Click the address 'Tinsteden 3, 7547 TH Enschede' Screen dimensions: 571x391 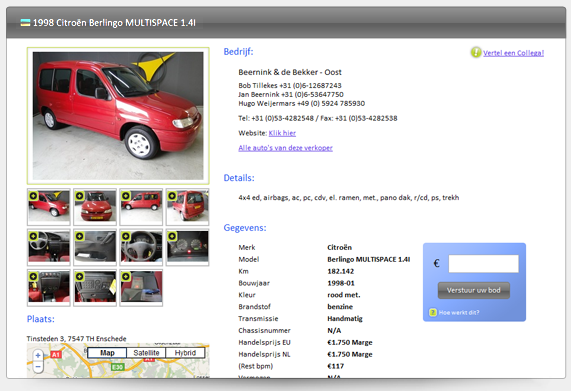76,339
